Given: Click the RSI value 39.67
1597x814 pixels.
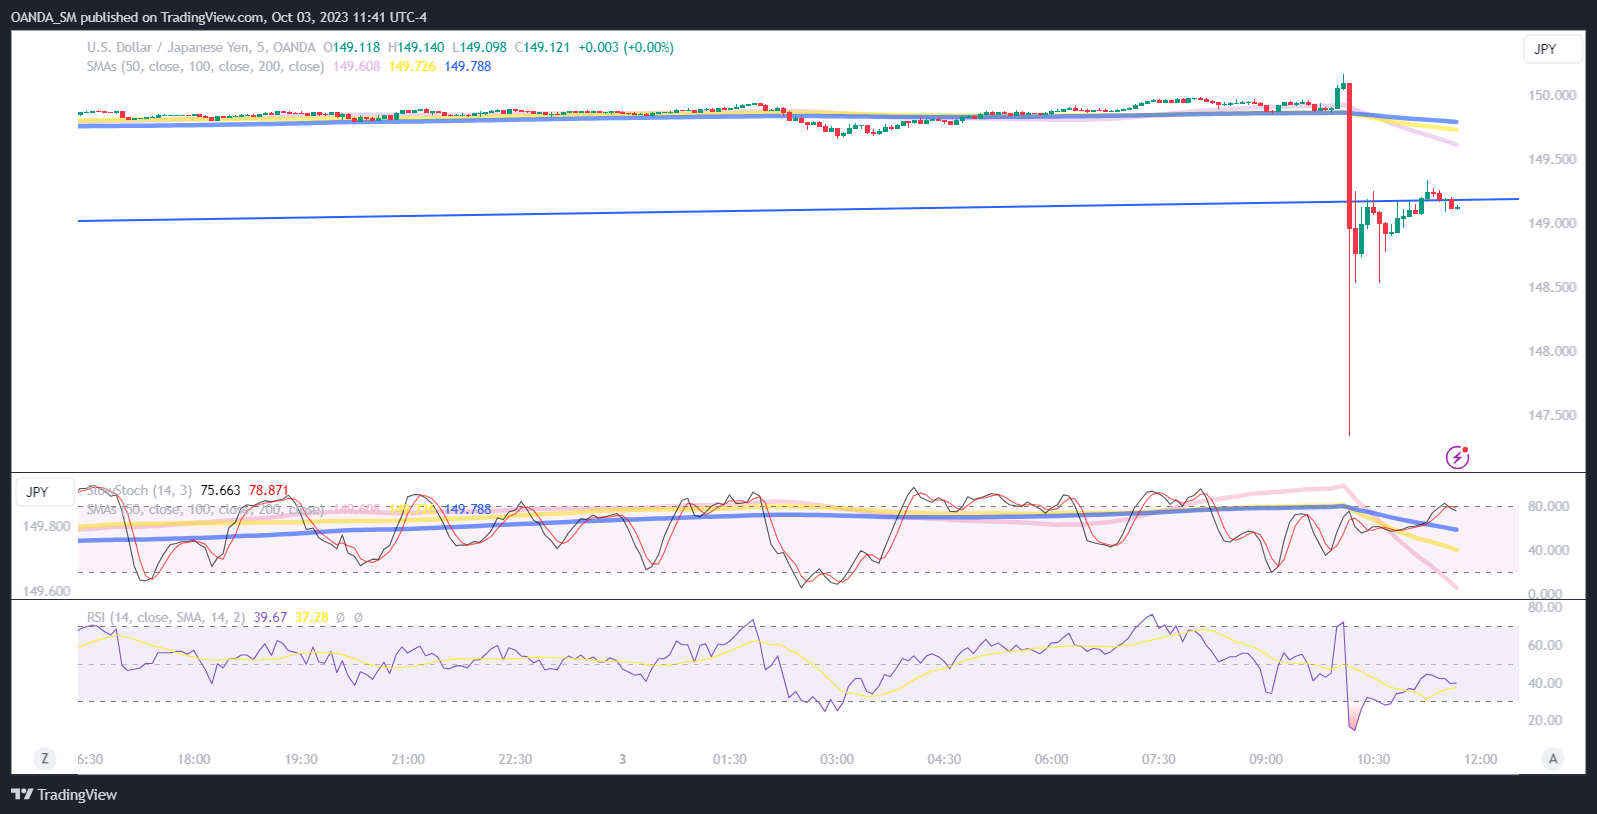Looking at the screenshot, I should (270, 617).
